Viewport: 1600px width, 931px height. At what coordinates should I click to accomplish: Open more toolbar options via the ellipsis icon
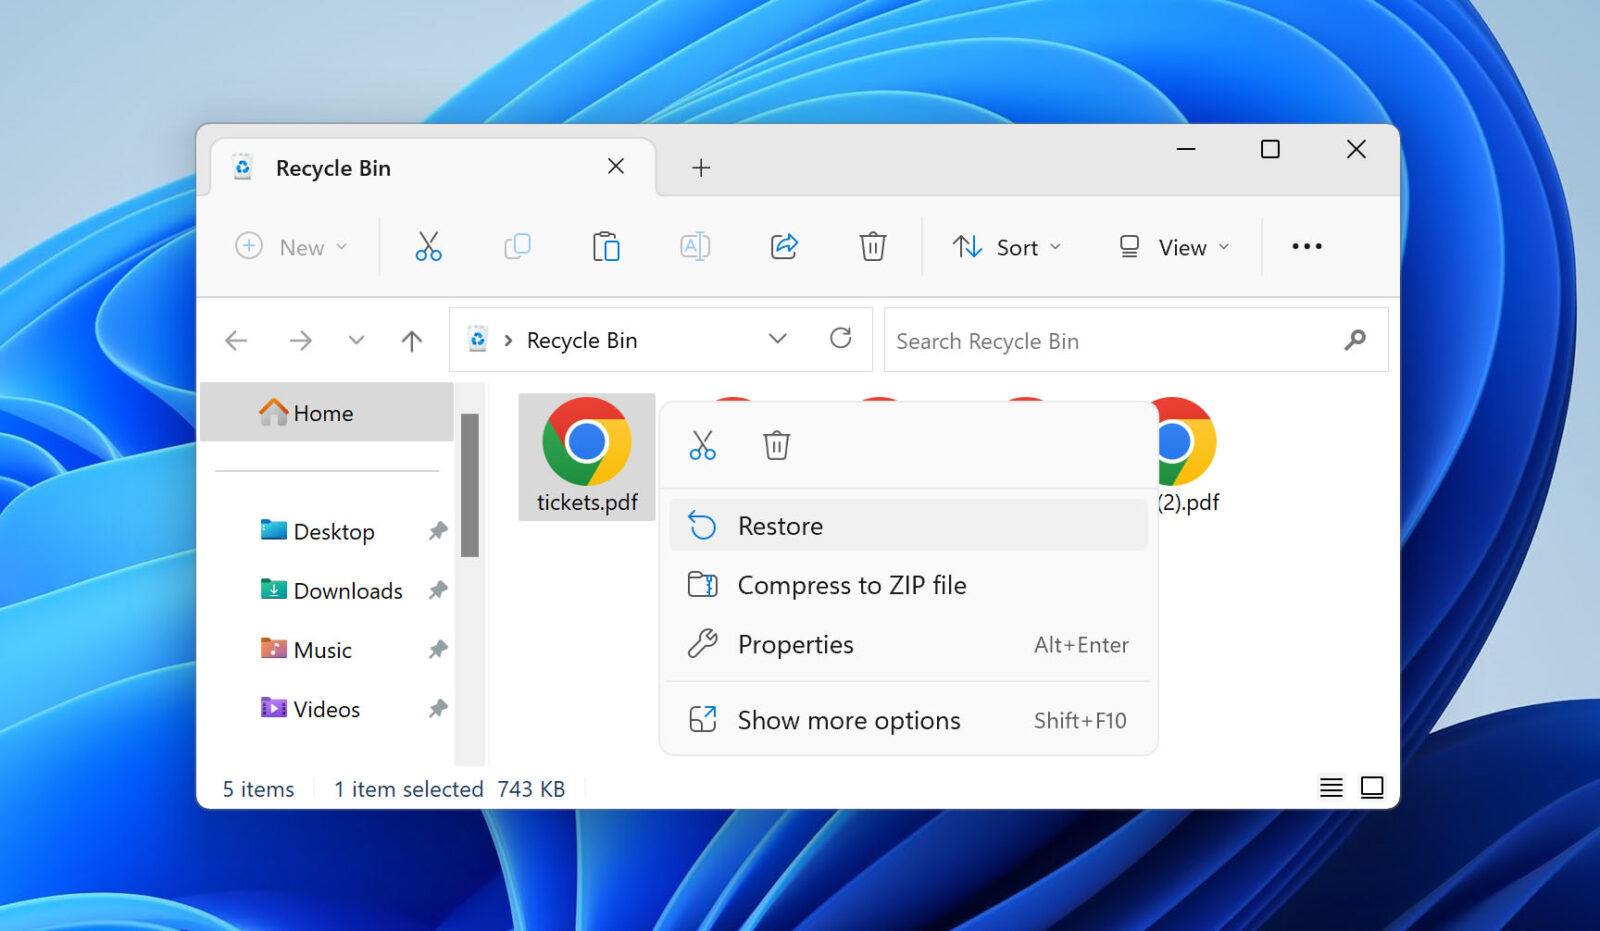[x=1306, y=246]
